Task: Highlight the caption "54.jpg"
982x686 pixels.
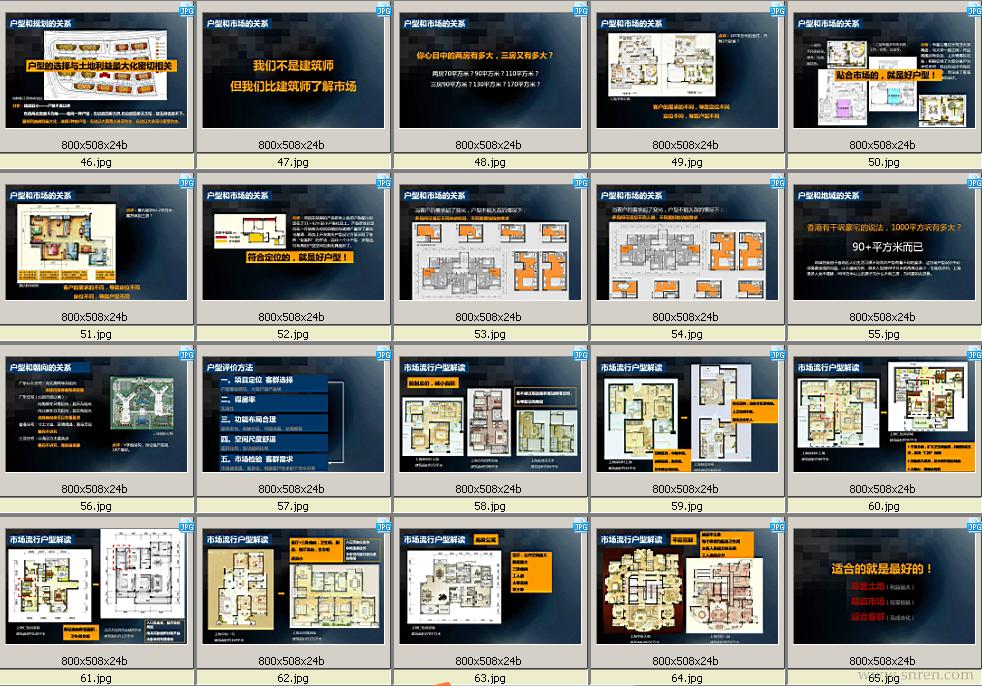Action: click(x=686, y=335)
